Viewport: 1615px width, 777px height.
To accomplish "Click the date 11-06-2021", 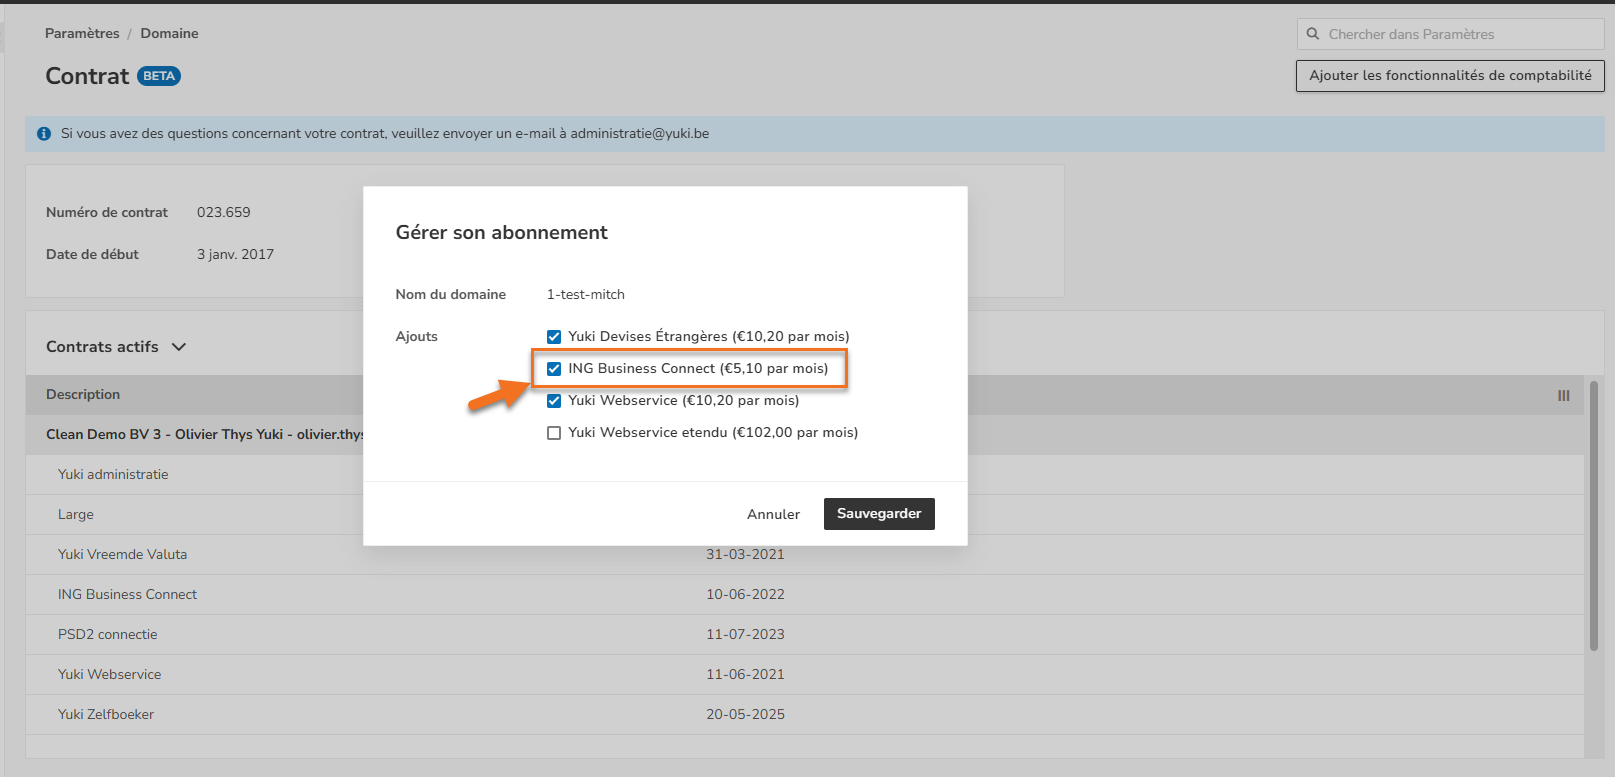I will [745, 675].
